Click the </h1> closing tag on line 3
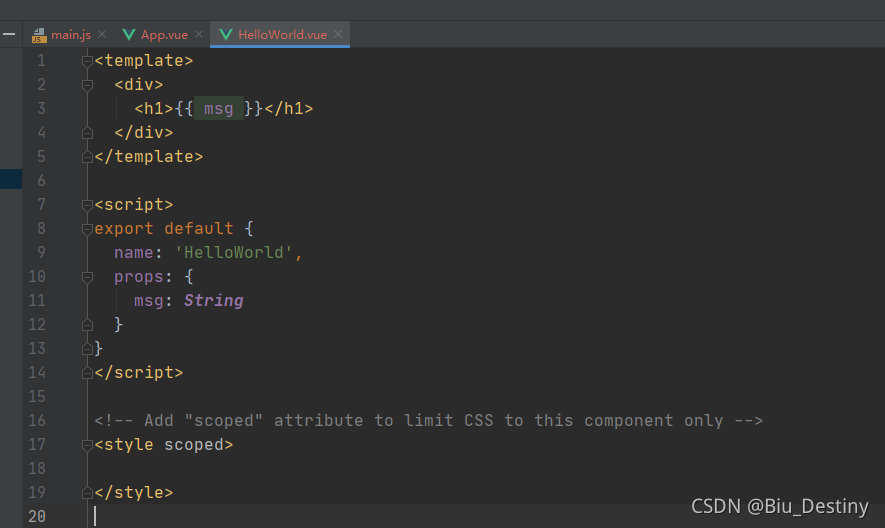The image size is (885, 528). (x=288, y=108)
